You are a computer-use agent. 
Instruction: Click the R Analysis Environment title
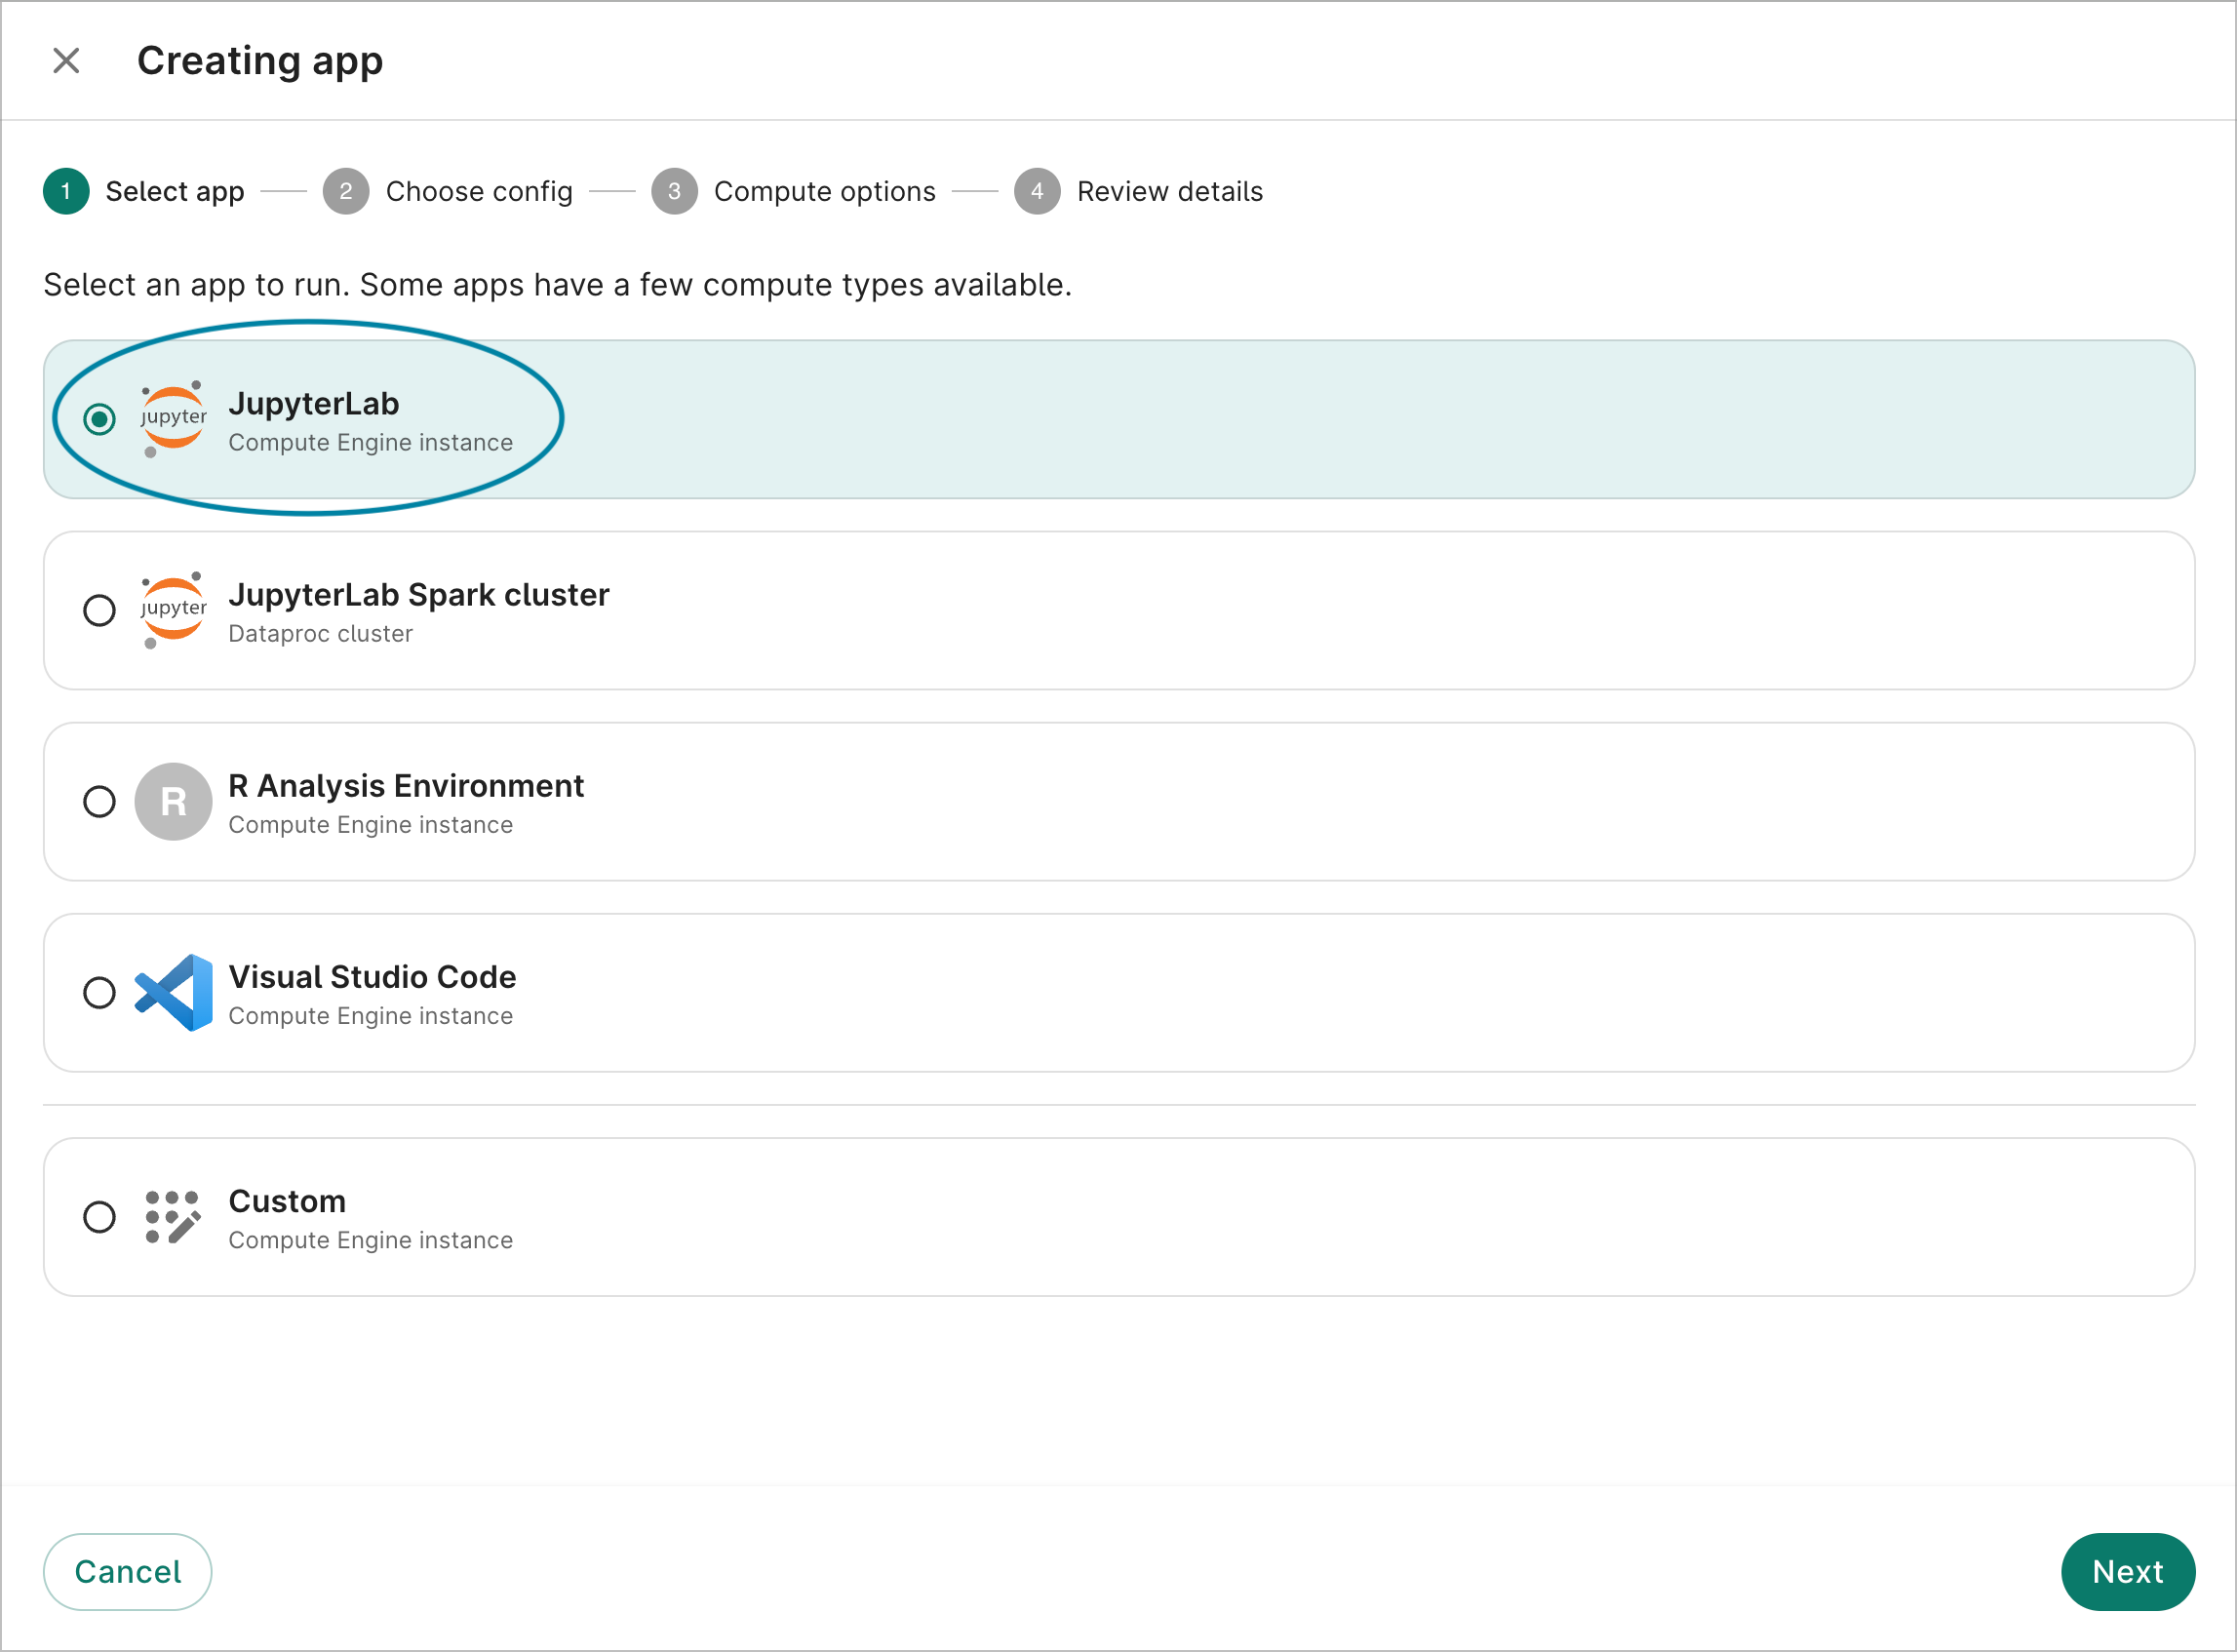click(406, 785)
